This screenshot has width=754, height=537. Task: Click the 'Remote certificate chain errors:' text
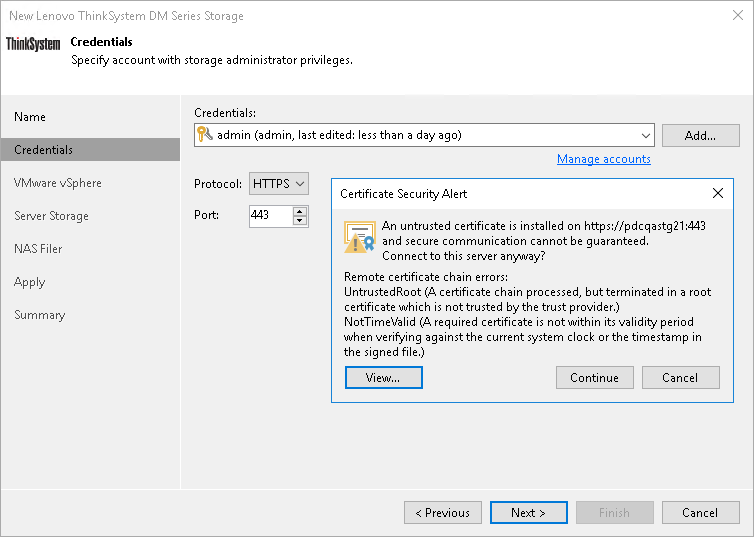[x=426, y=277]
